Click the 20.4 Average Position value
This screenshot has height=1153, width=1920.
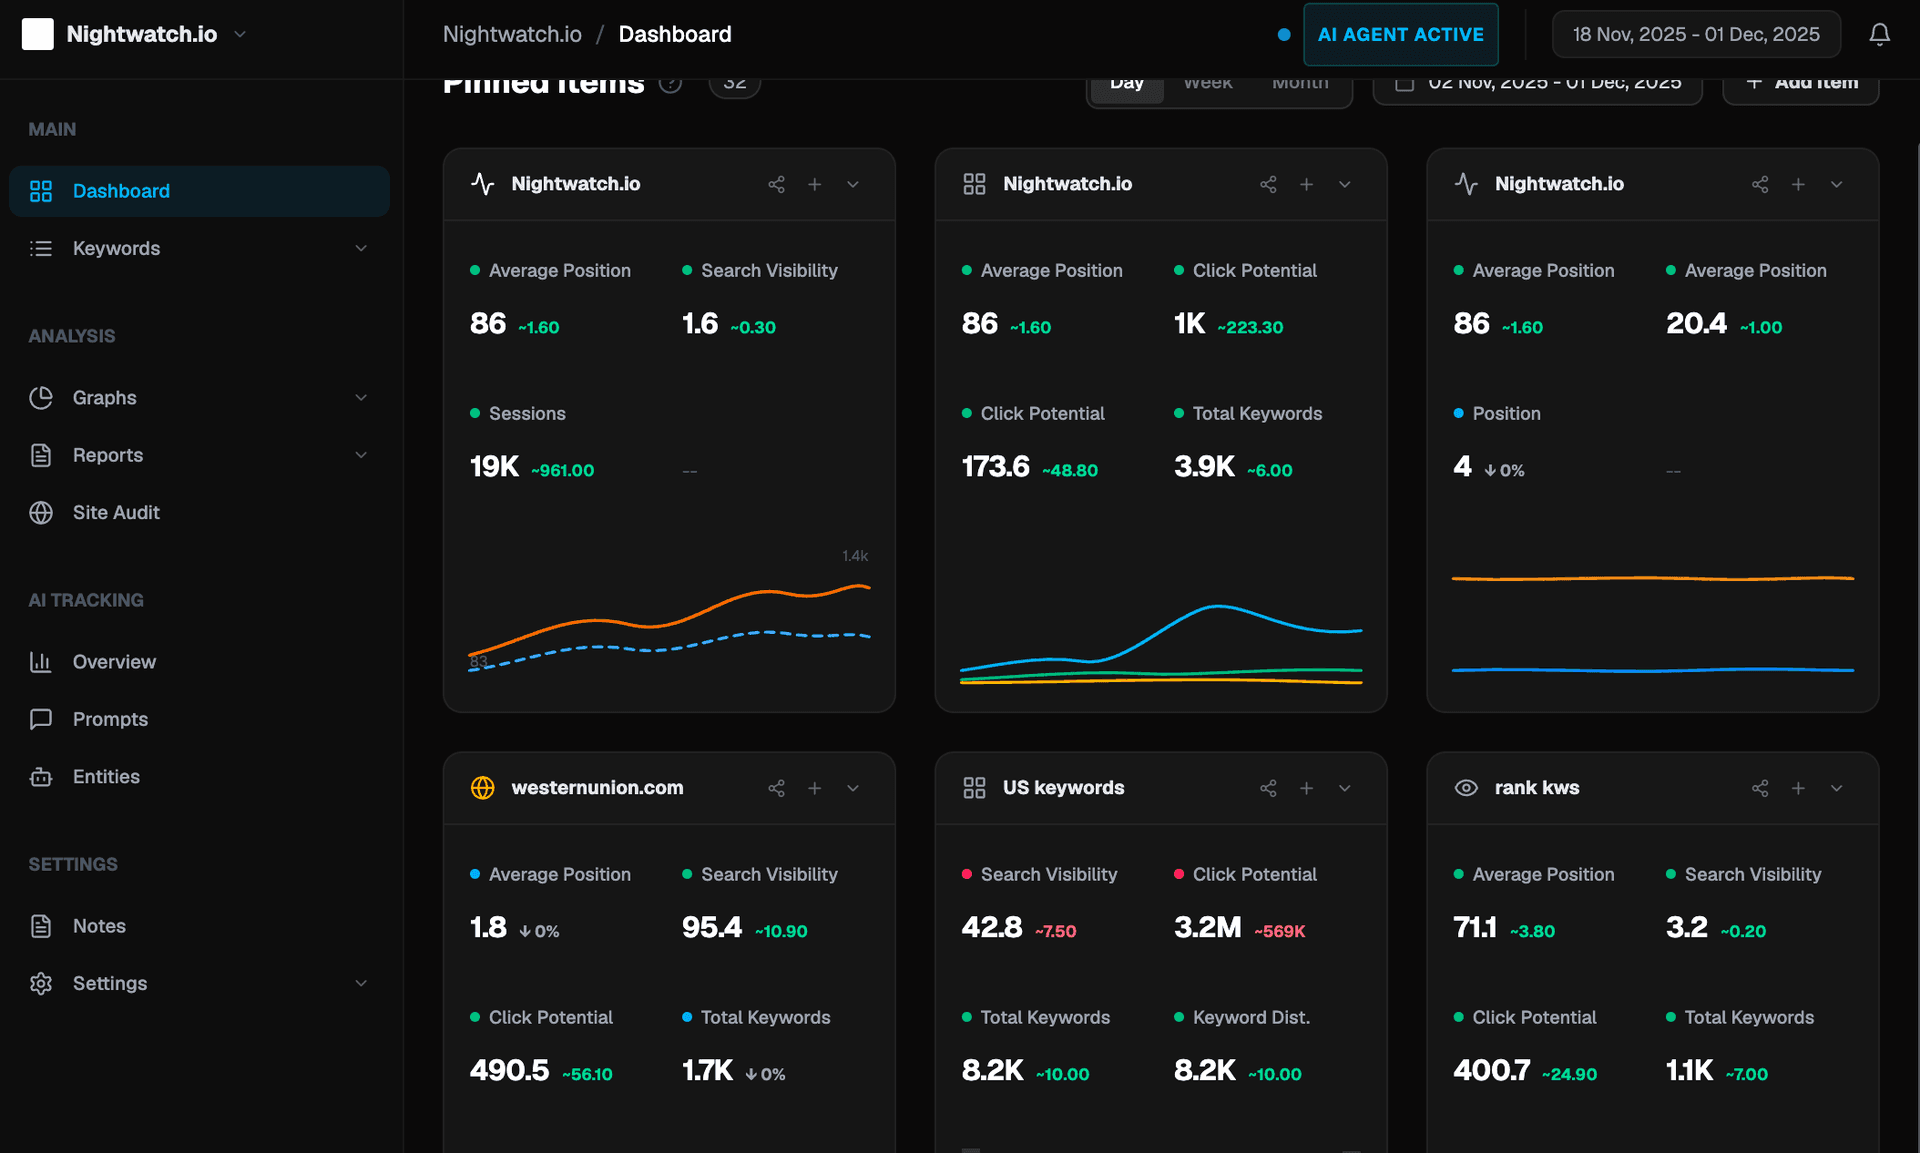coord(1696,324)
